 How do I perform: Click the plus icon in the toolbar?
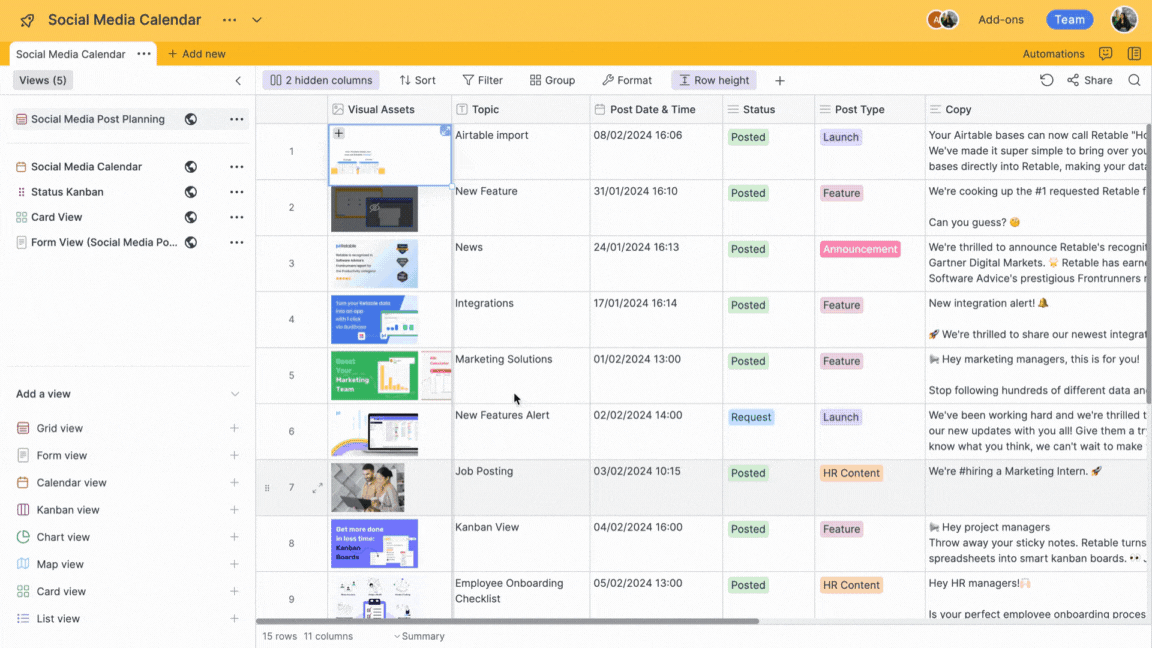[x=780, y=81]
